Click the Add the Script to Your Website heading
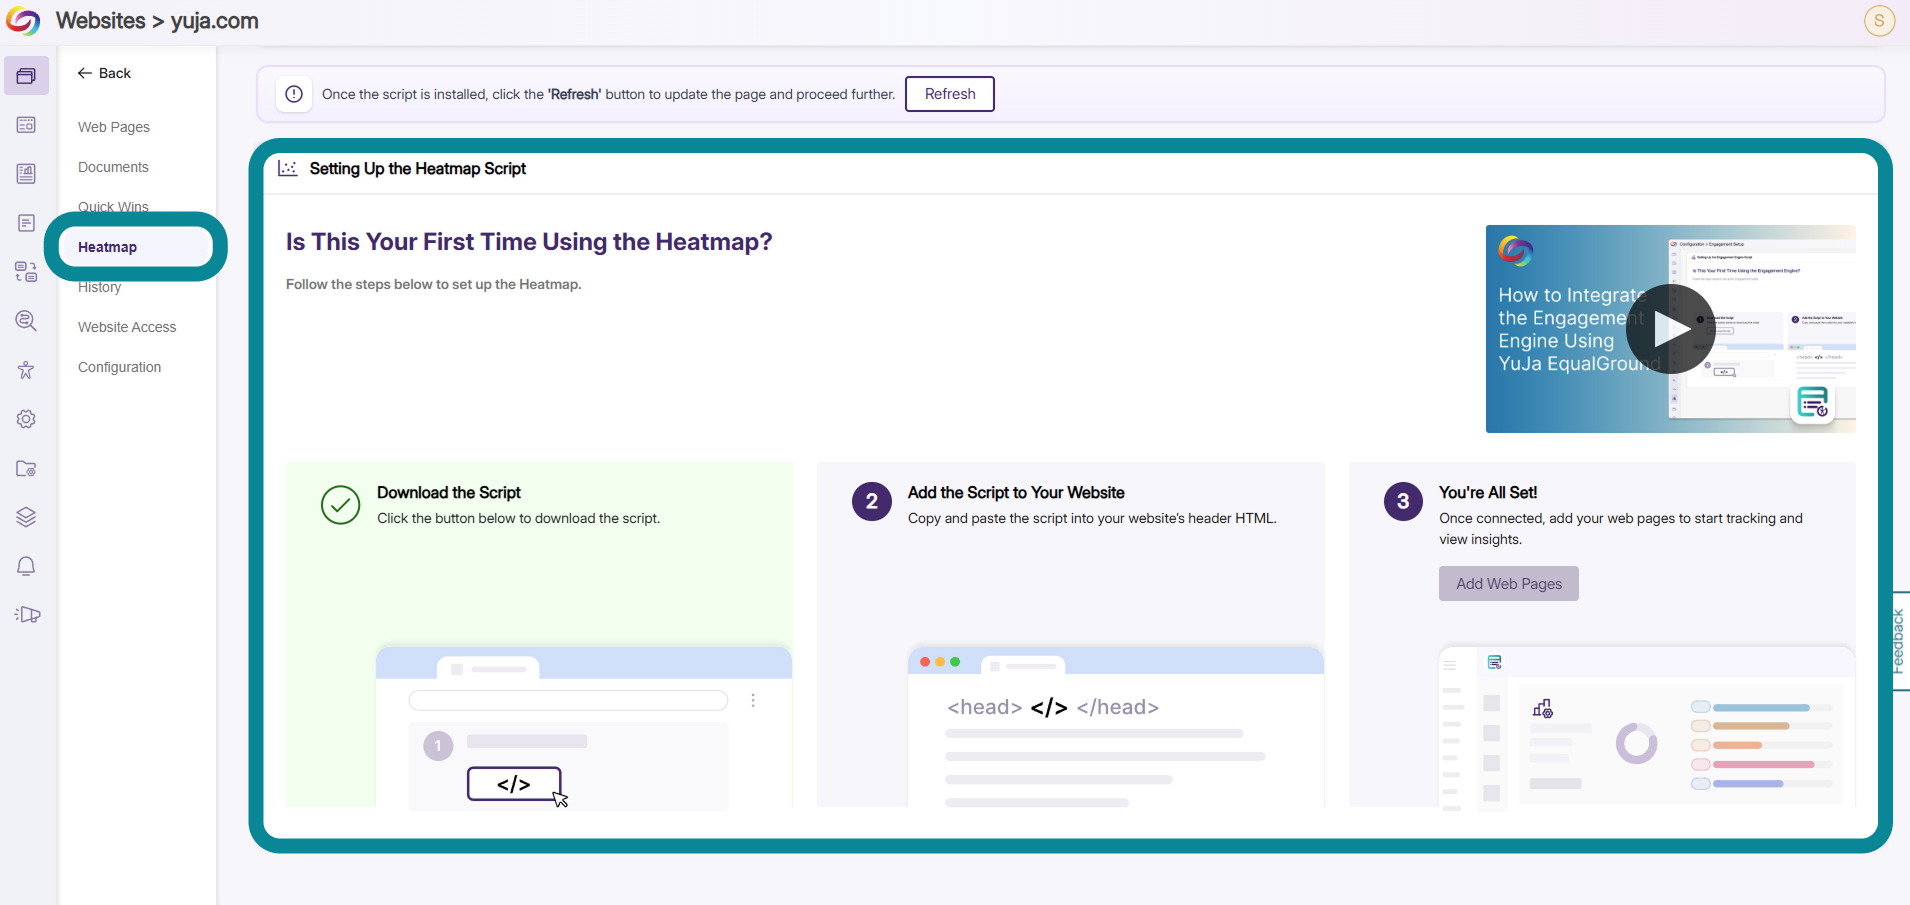 [1016, 492]
